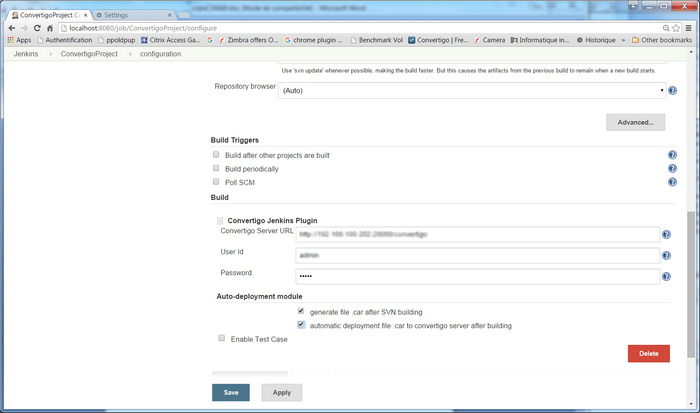Close the ConvertigoProject tab
The height and width of the screenshot is (413, 700).
86,15
